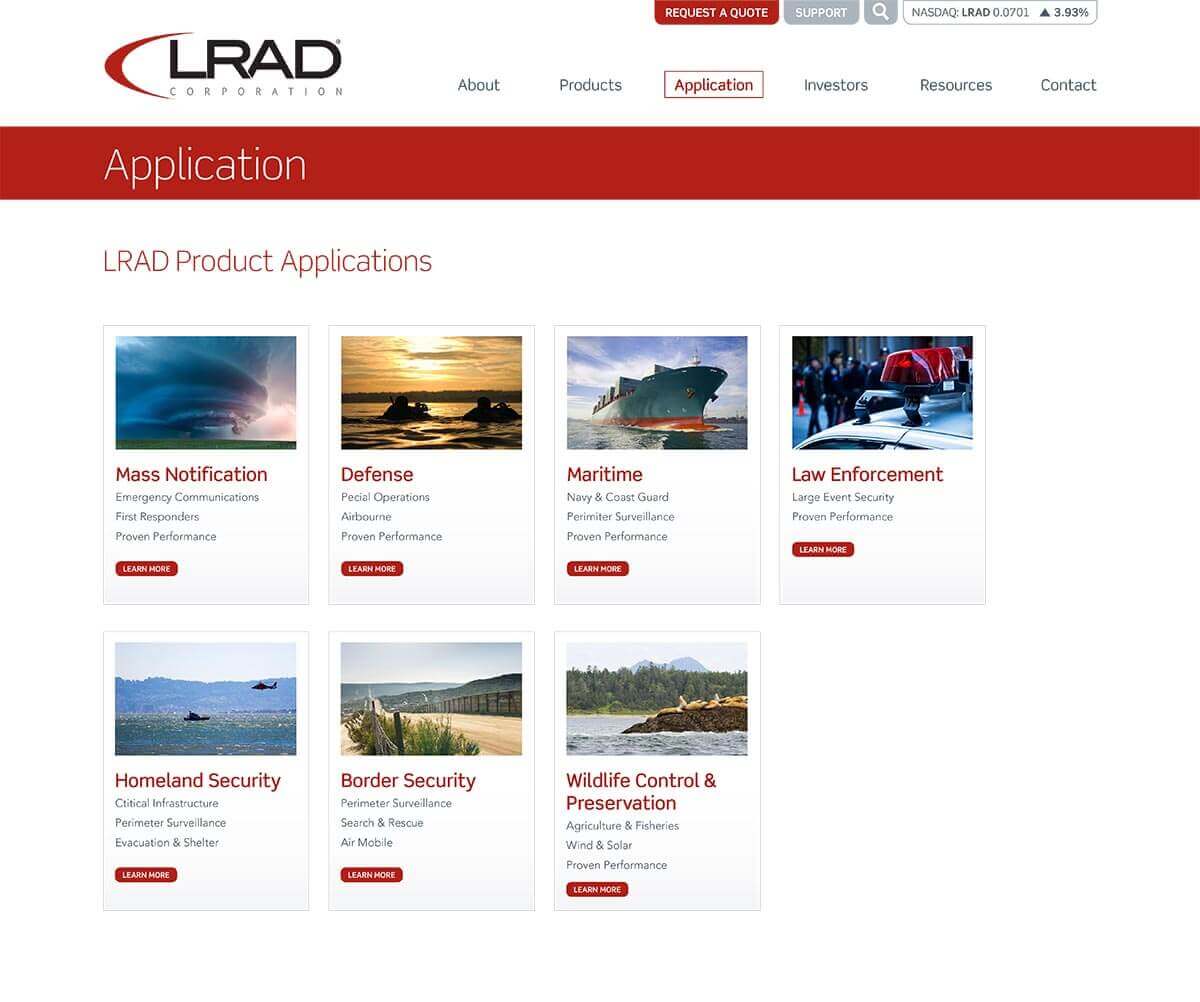Viewport: 1200px width, 1002px height.
Task: Click the Homeland Security heading
Action: coord(198,780)
